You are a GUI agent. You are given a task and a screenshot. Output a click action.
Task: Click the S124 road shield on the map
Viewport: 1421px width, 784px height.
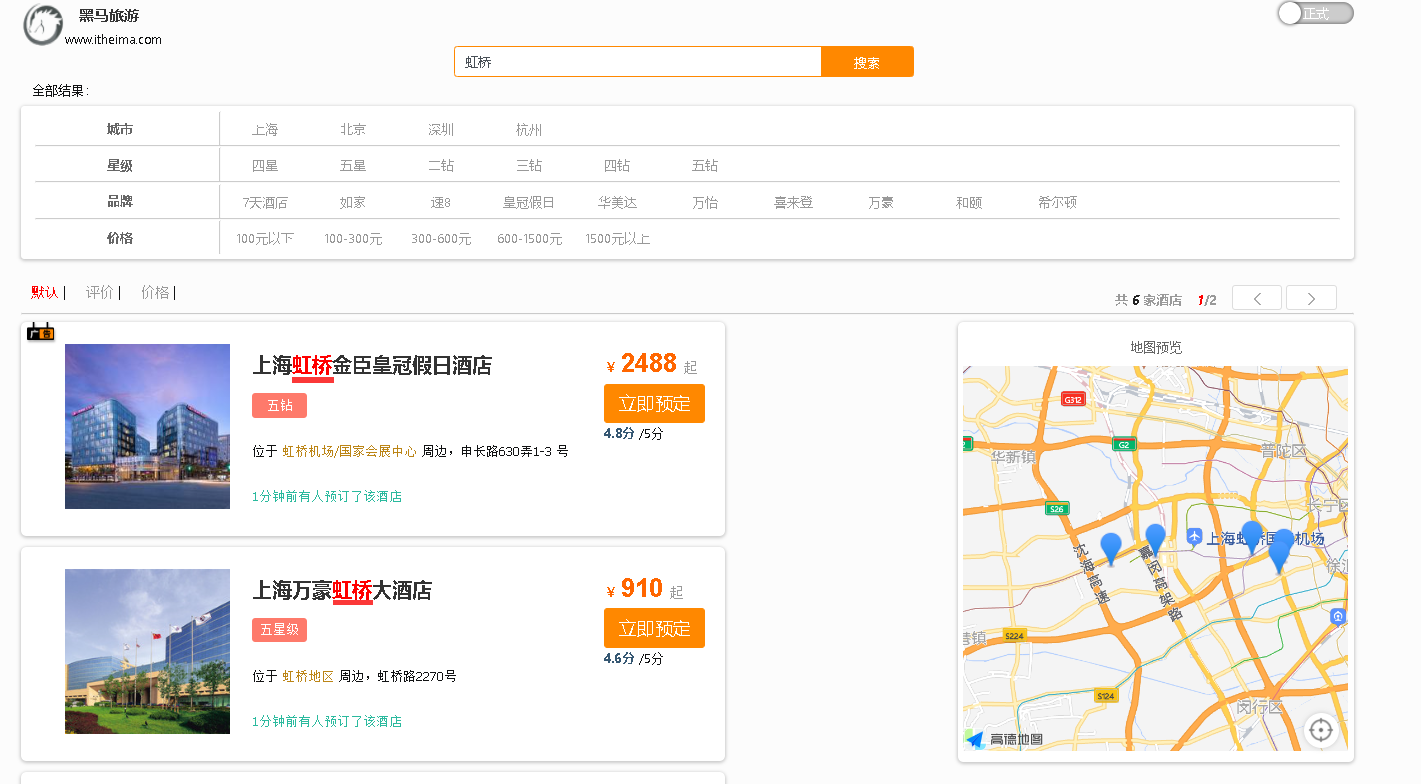click(x=1105, y=695)
